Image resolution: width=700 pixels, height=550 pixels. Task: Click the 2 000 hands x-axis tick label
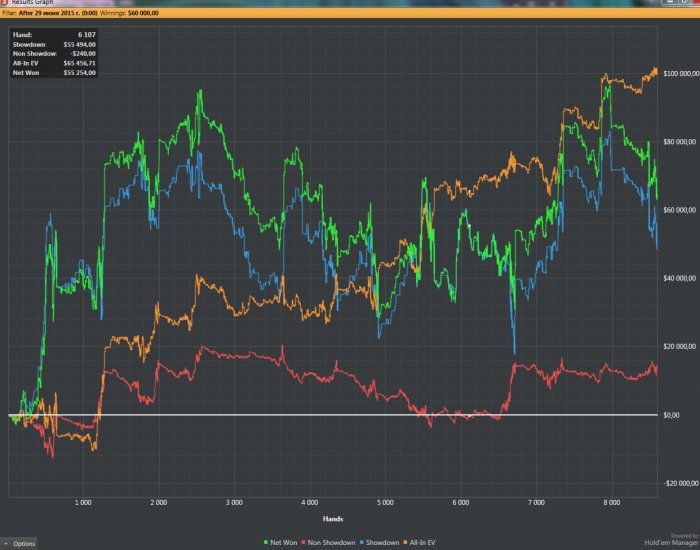158,502
